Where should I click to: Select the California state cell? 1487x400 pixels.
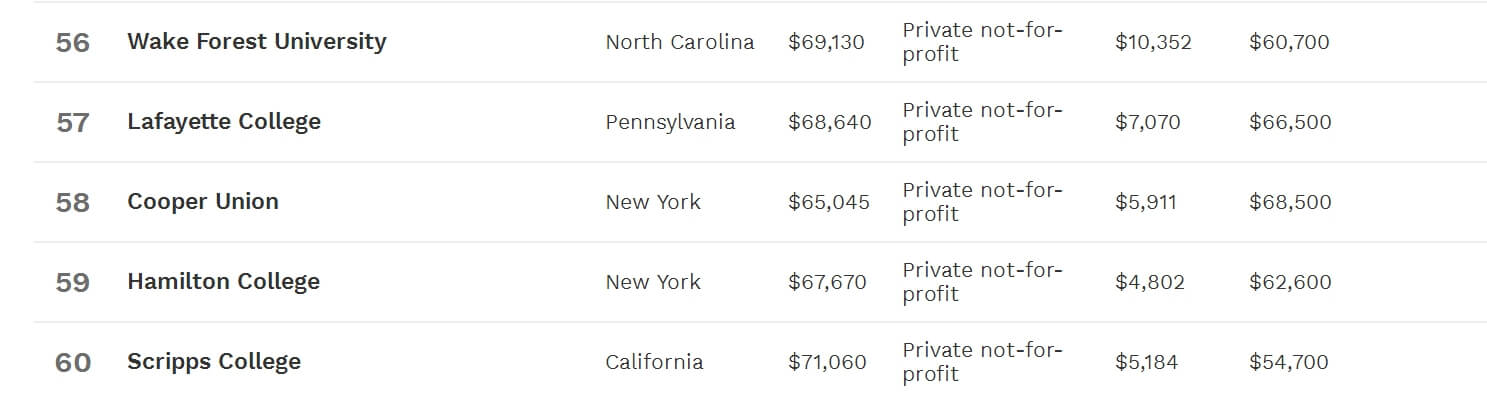(654, 362)
